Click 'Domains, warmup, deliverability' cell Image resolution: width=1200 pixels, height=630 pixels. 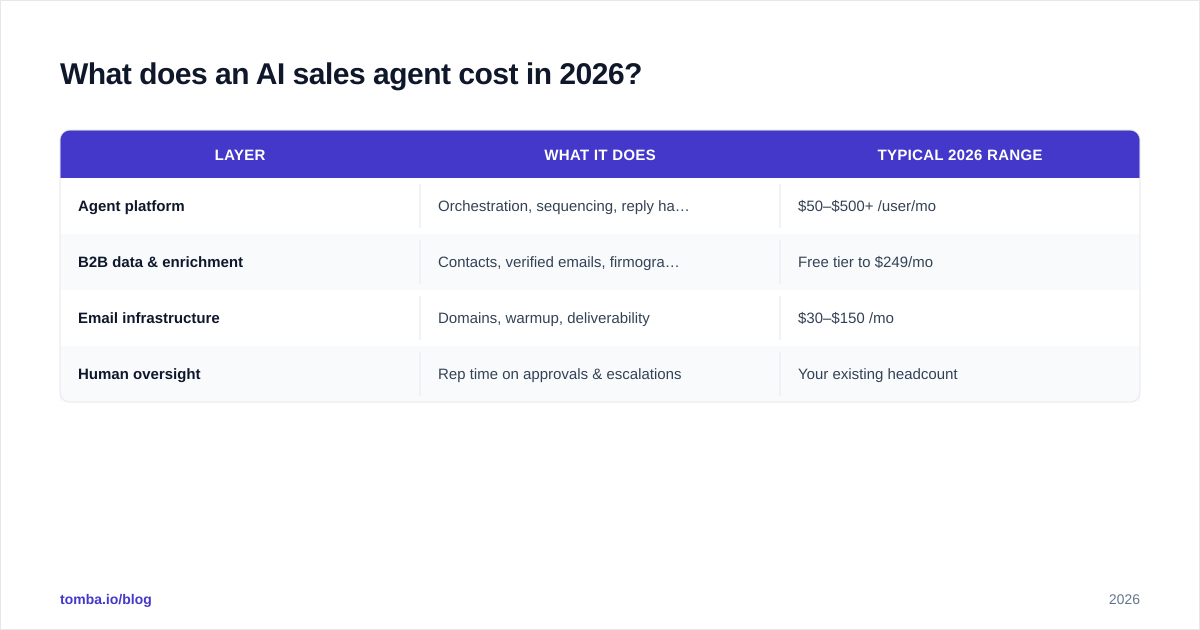[x=600, y=318]
